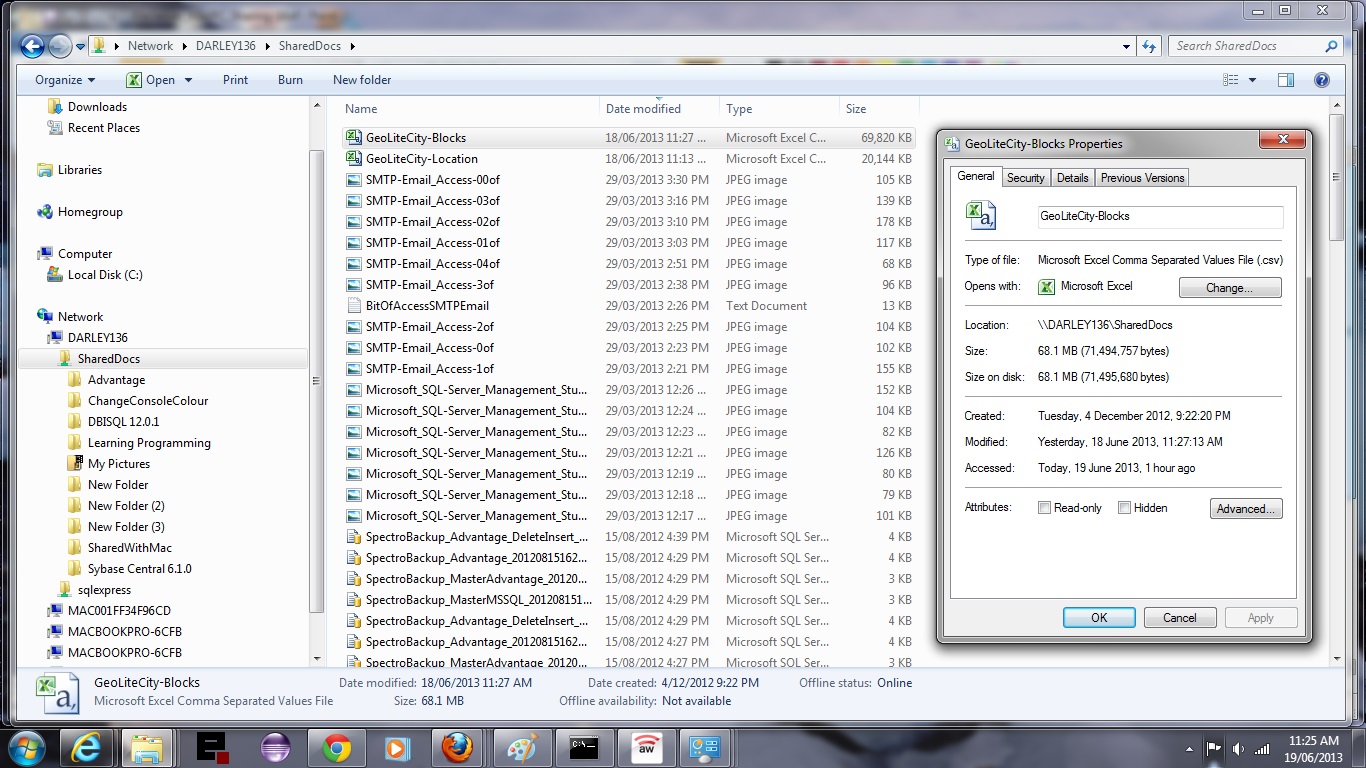Launch Firefox from the taskbar
The width and height of the screenshot is (1366, 768).
[x=457, y=748]
